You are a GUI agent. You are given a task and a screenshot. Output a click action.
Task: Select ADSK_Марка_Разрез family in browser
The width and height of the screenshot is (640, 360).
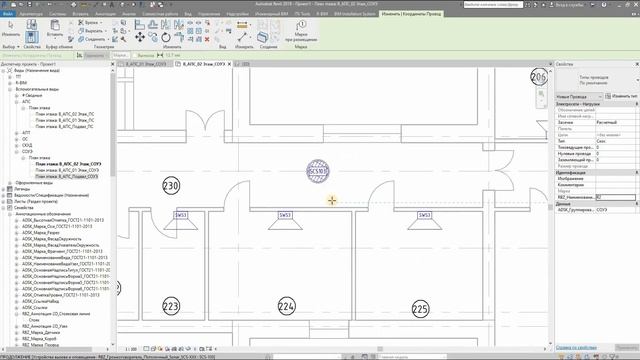41,233
